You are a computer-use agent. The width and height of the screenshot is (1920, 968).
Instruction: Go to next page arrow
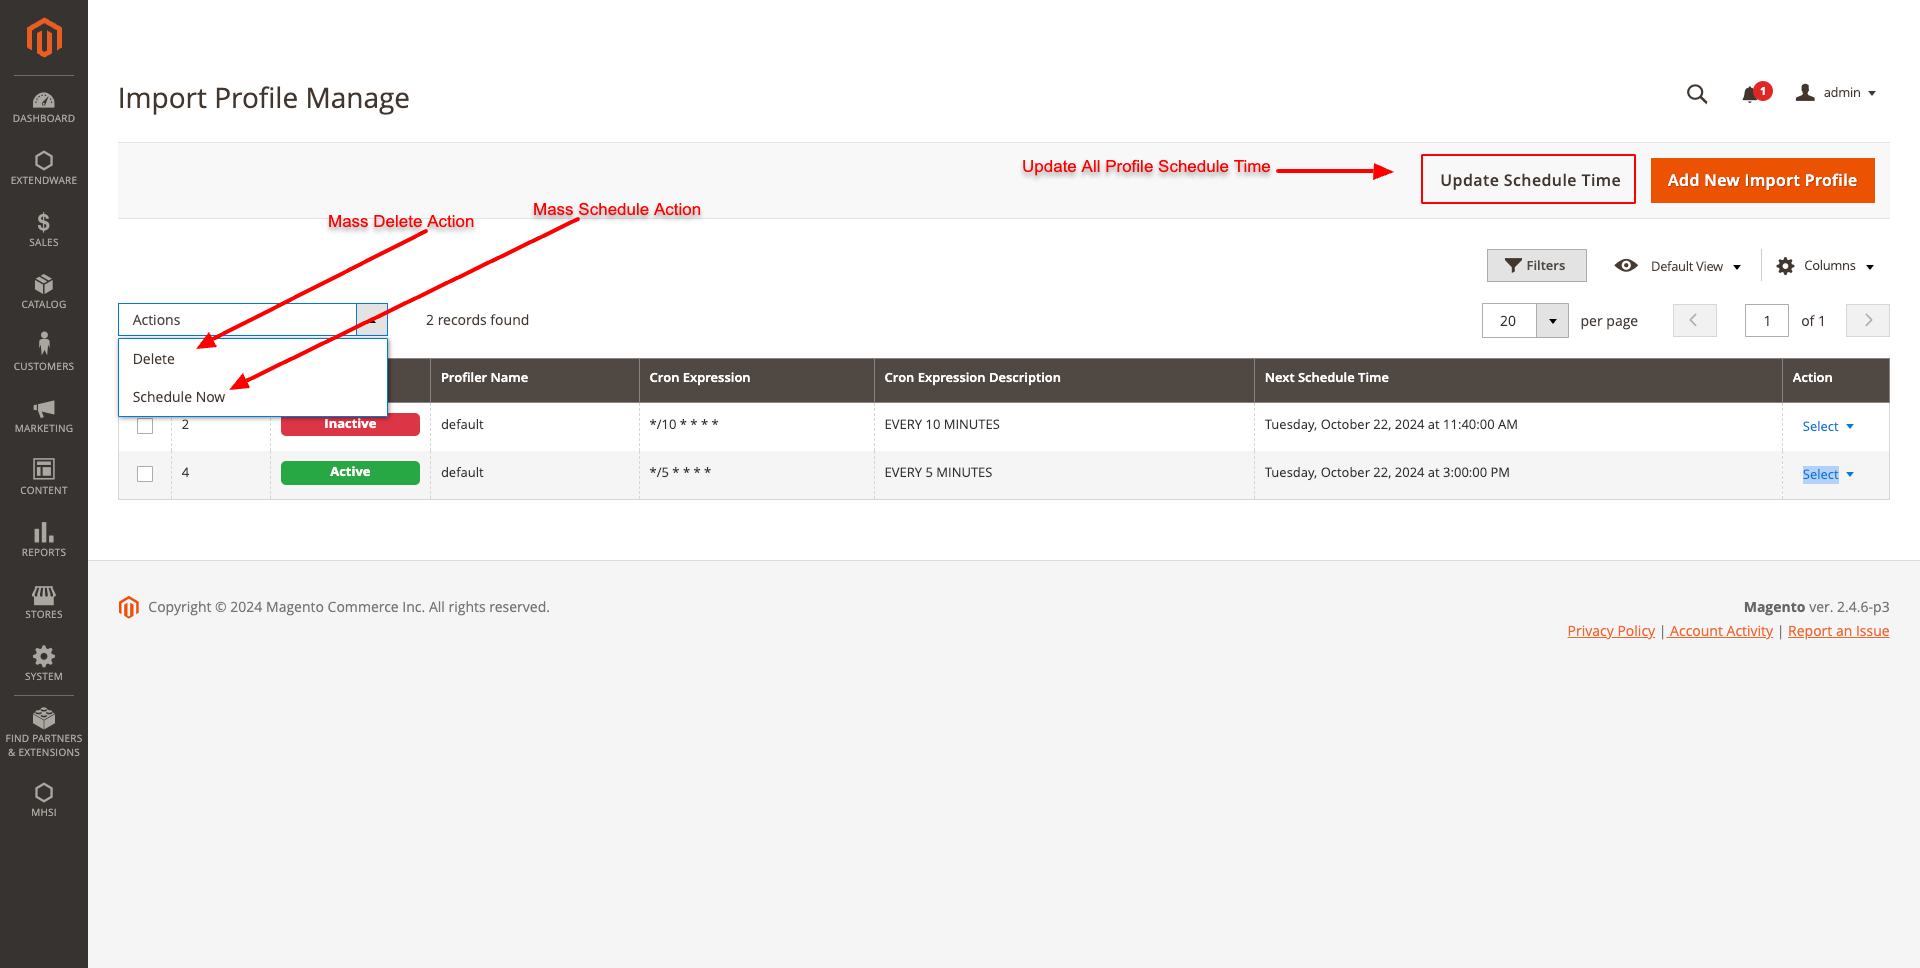pos(1868,321)
